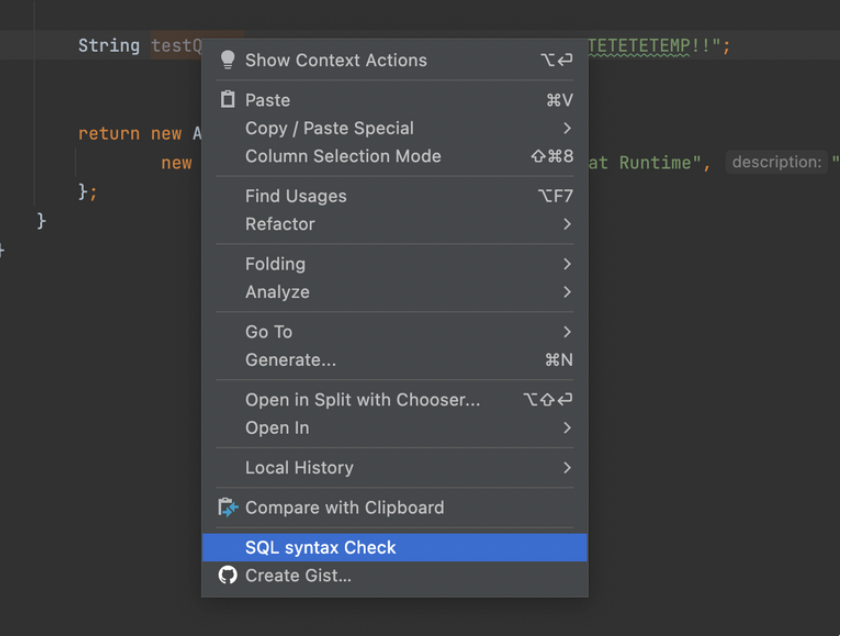The height and width of the screenshot is (638, 844).
Task: Click the lightbulb Show Context Actions icon
Action: click(228, 60)
